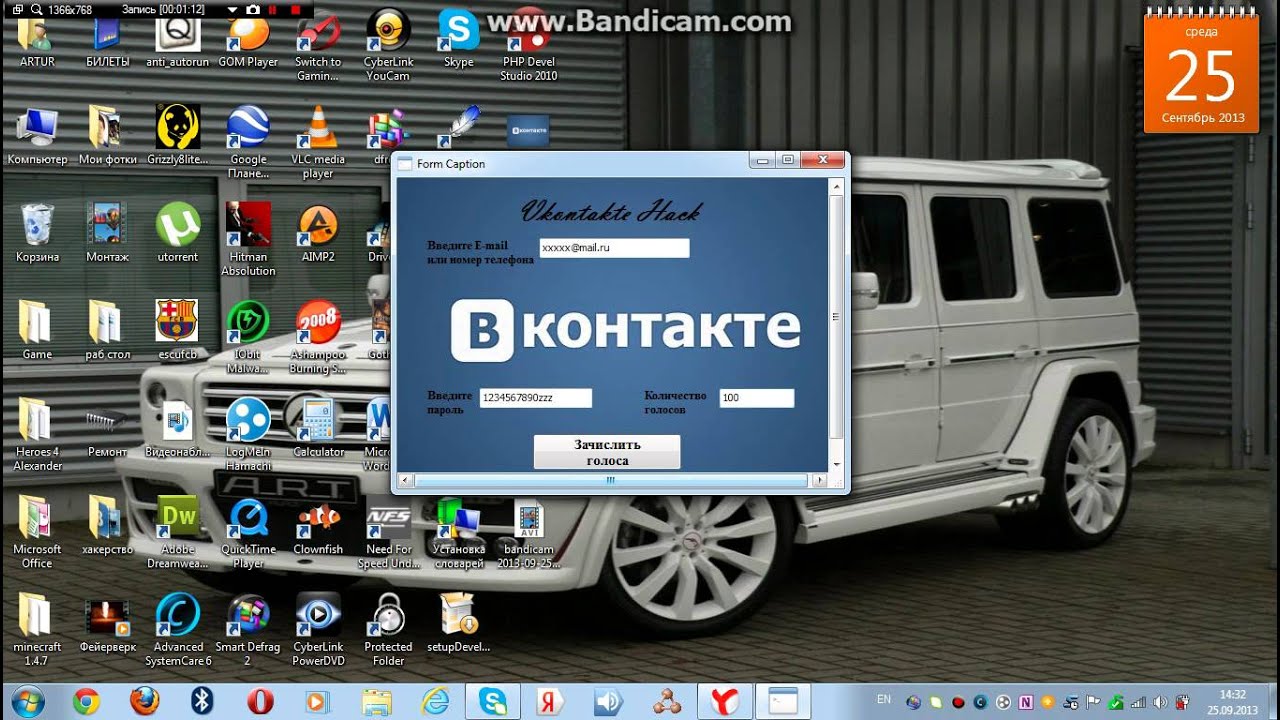Viewport: 1280px width, 720px height.
Task: Select the Ремонт desktop icon
Action: tap(108, 428)
